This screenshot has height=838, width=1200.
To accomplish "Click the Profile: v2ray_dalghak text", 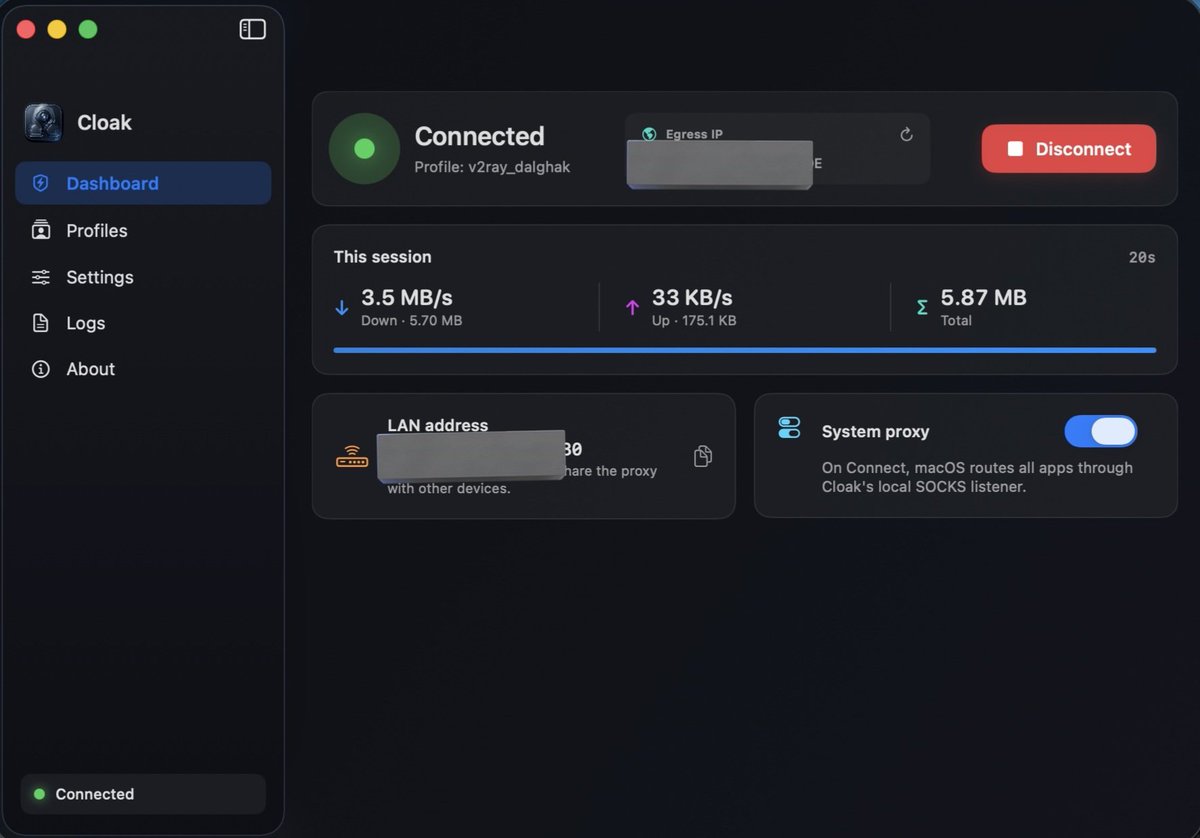I will click(x=492, y=167).
